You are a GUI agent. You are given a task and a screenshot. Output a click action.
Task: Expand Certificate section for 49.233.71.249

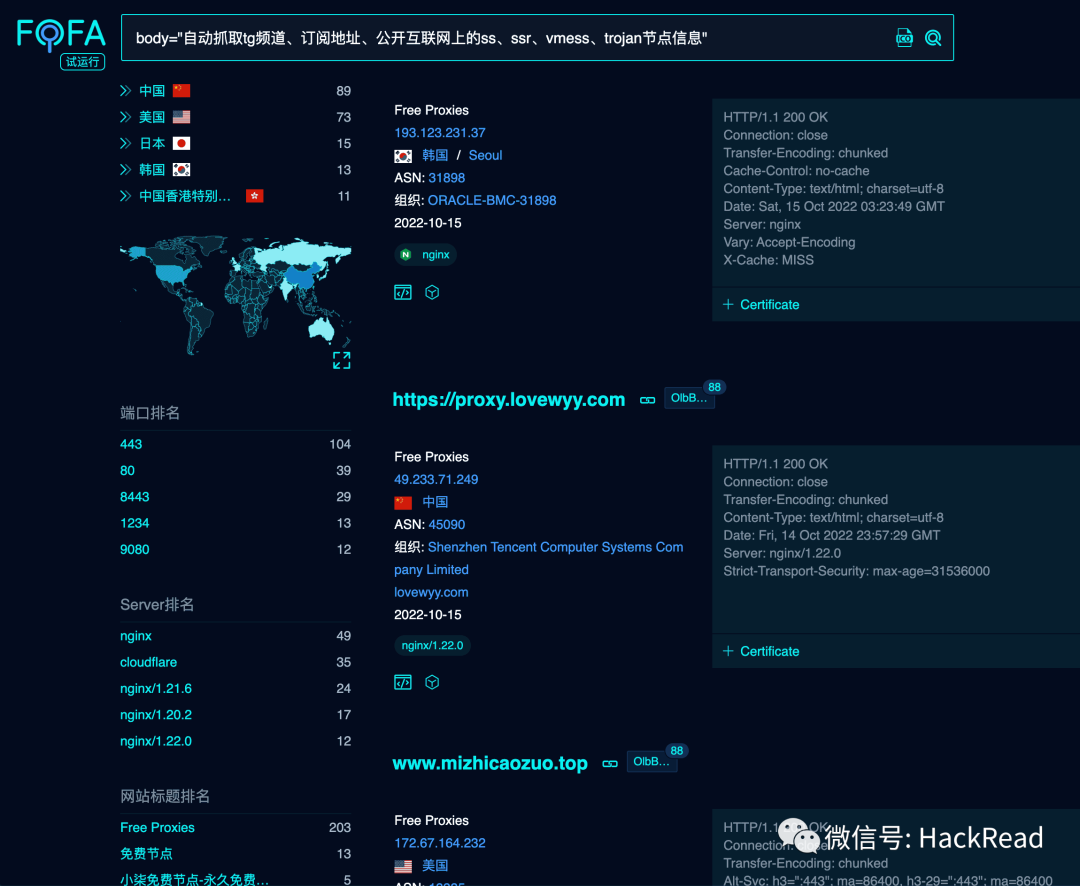tap(761, 651)
